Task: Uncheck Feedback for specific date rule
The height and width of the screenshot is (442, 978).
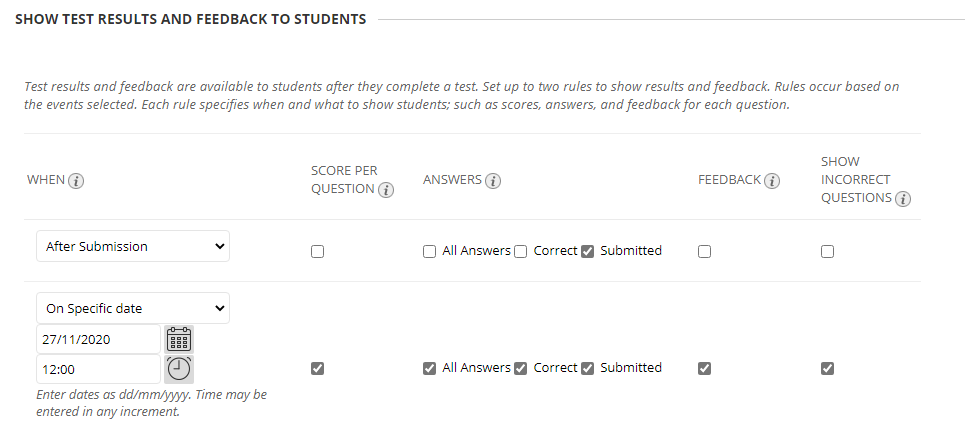Action: [704, 368]
